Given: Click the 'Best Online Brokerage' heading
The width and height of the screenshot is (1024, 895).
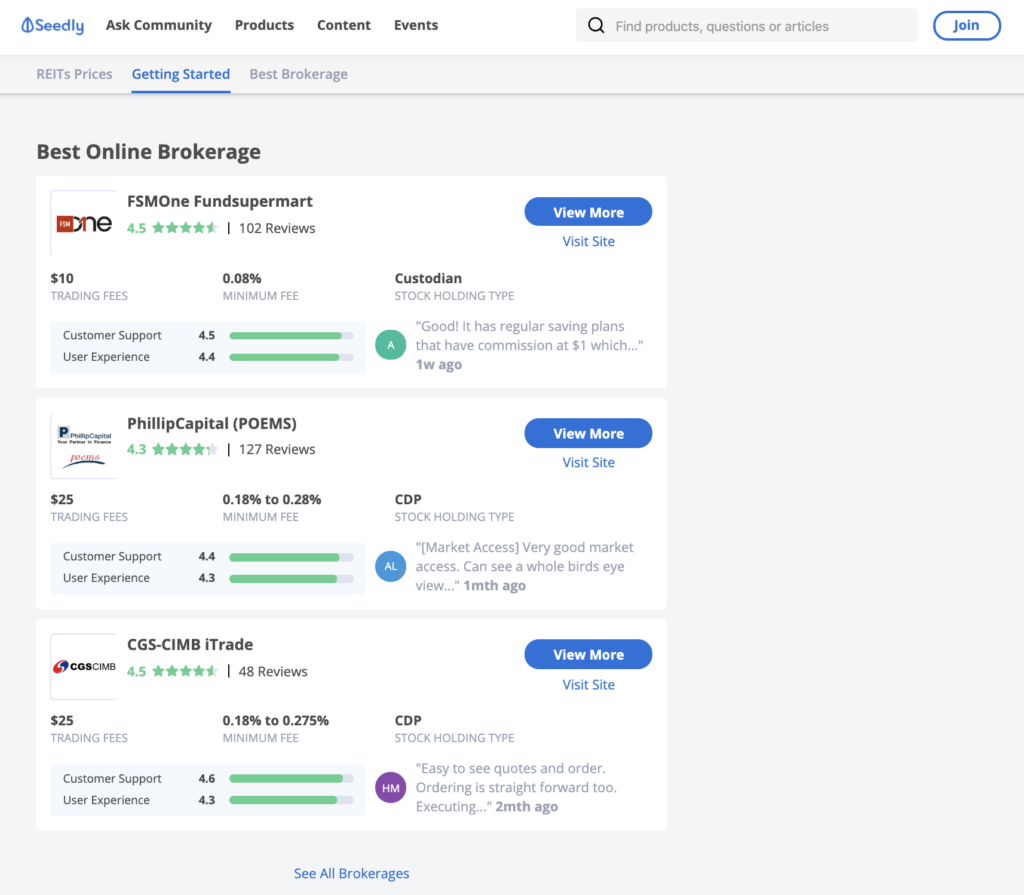Looking at the screenshot, I should click(x=149, y=152).
